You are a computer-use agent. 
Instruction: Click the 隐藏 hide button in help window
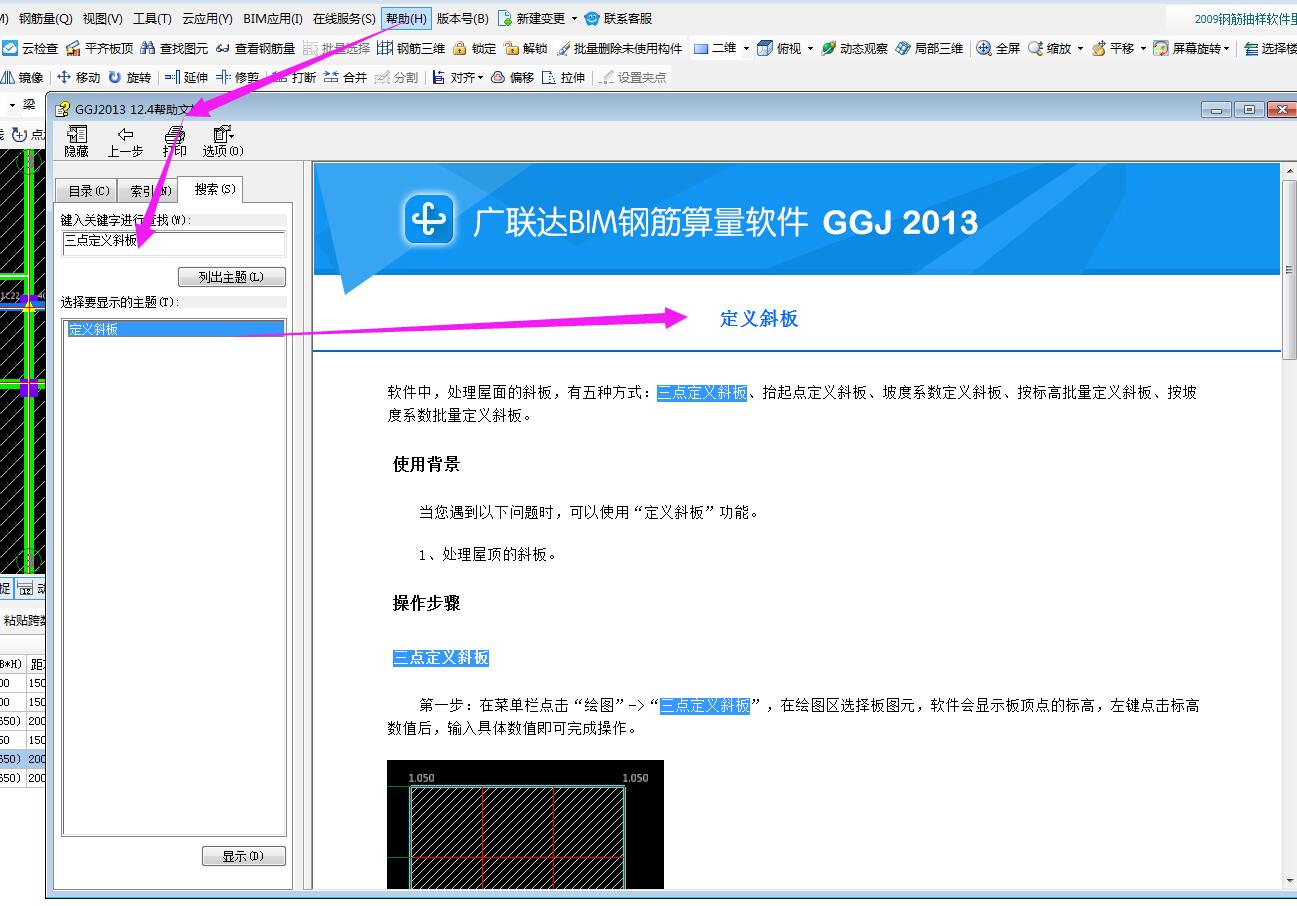(76, 141)
